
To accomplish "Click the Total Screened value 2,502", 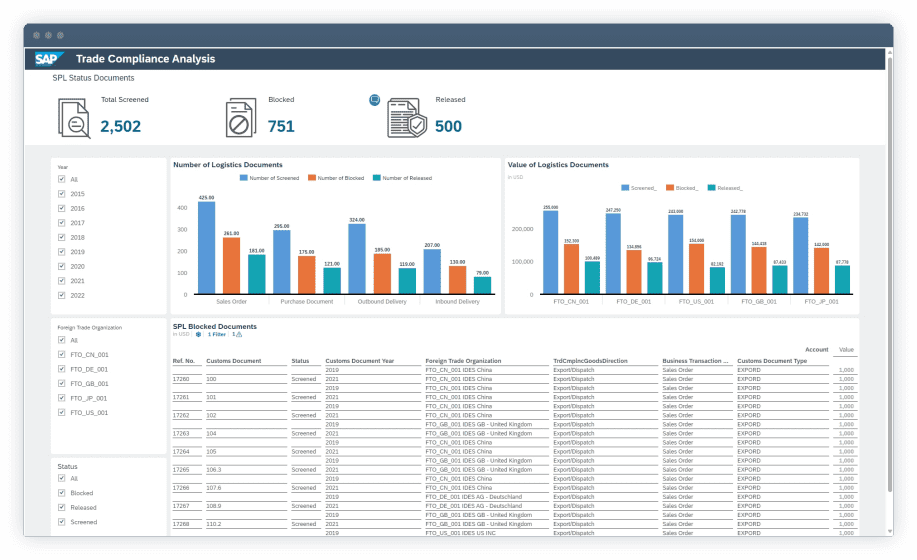I will click(120, 126).
